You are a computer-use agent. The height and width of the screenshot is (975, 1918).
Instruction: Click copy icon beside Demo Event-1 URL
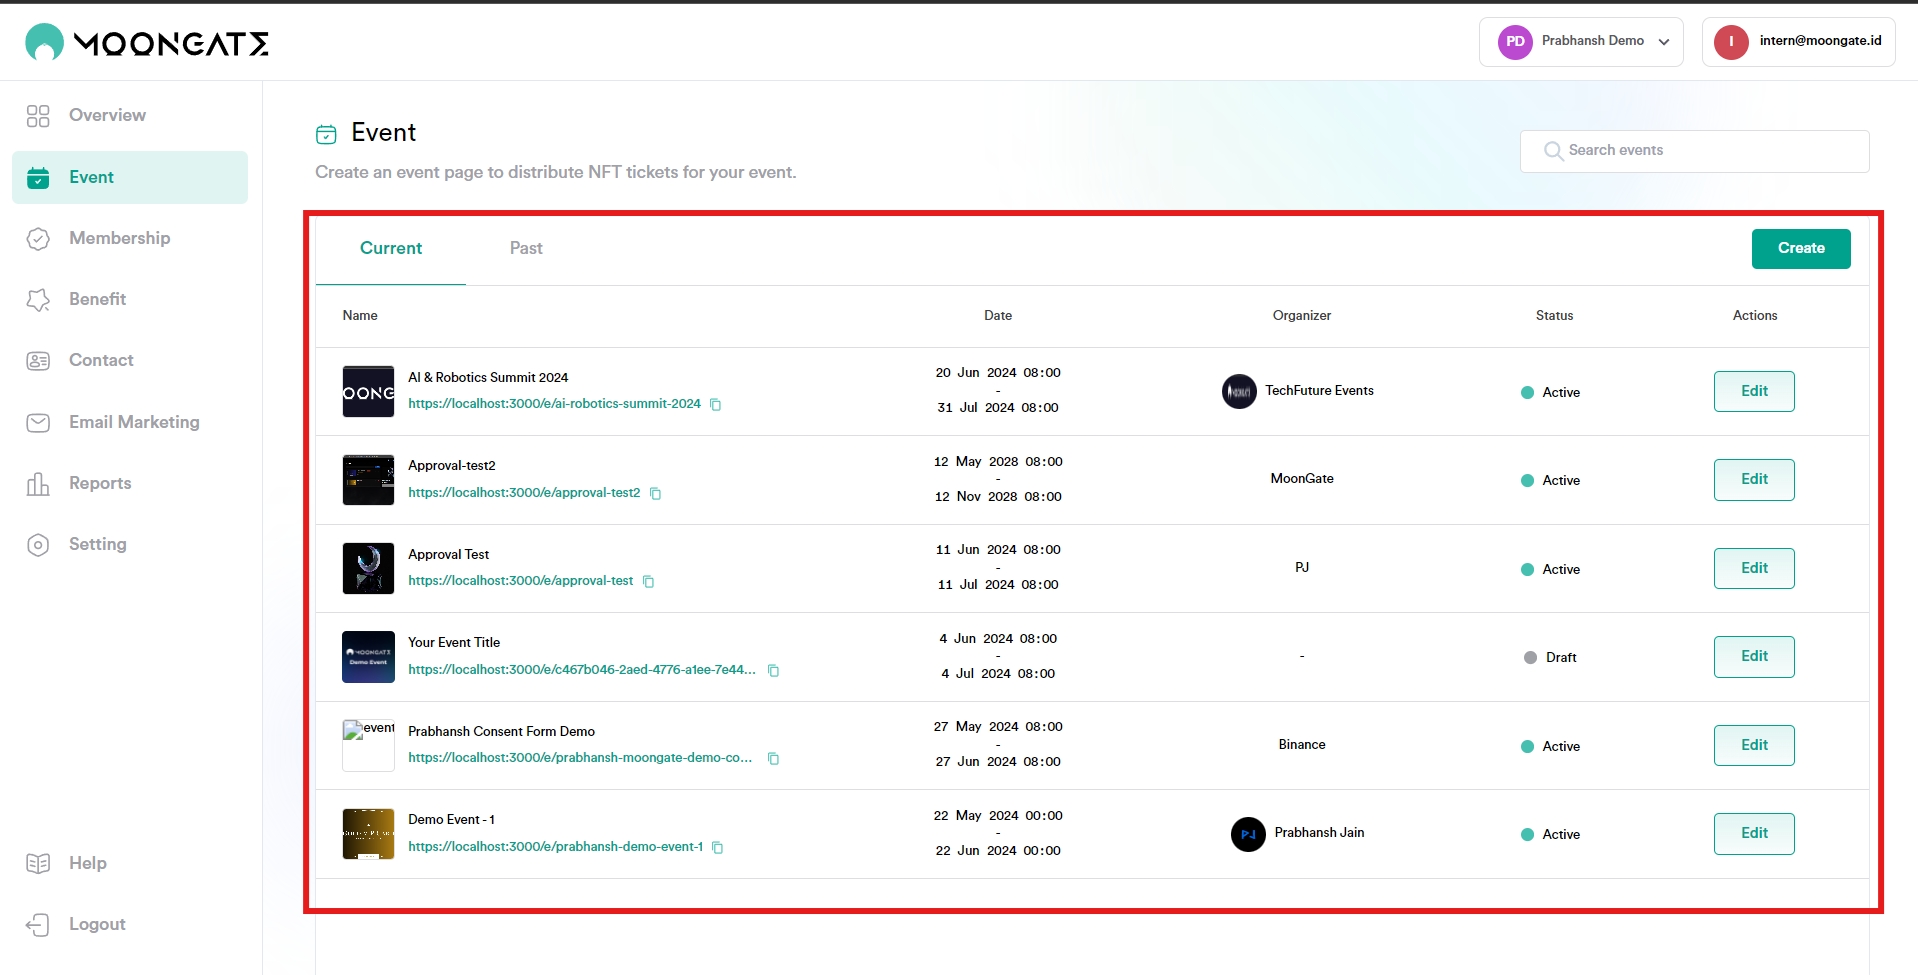coord(717,848)
